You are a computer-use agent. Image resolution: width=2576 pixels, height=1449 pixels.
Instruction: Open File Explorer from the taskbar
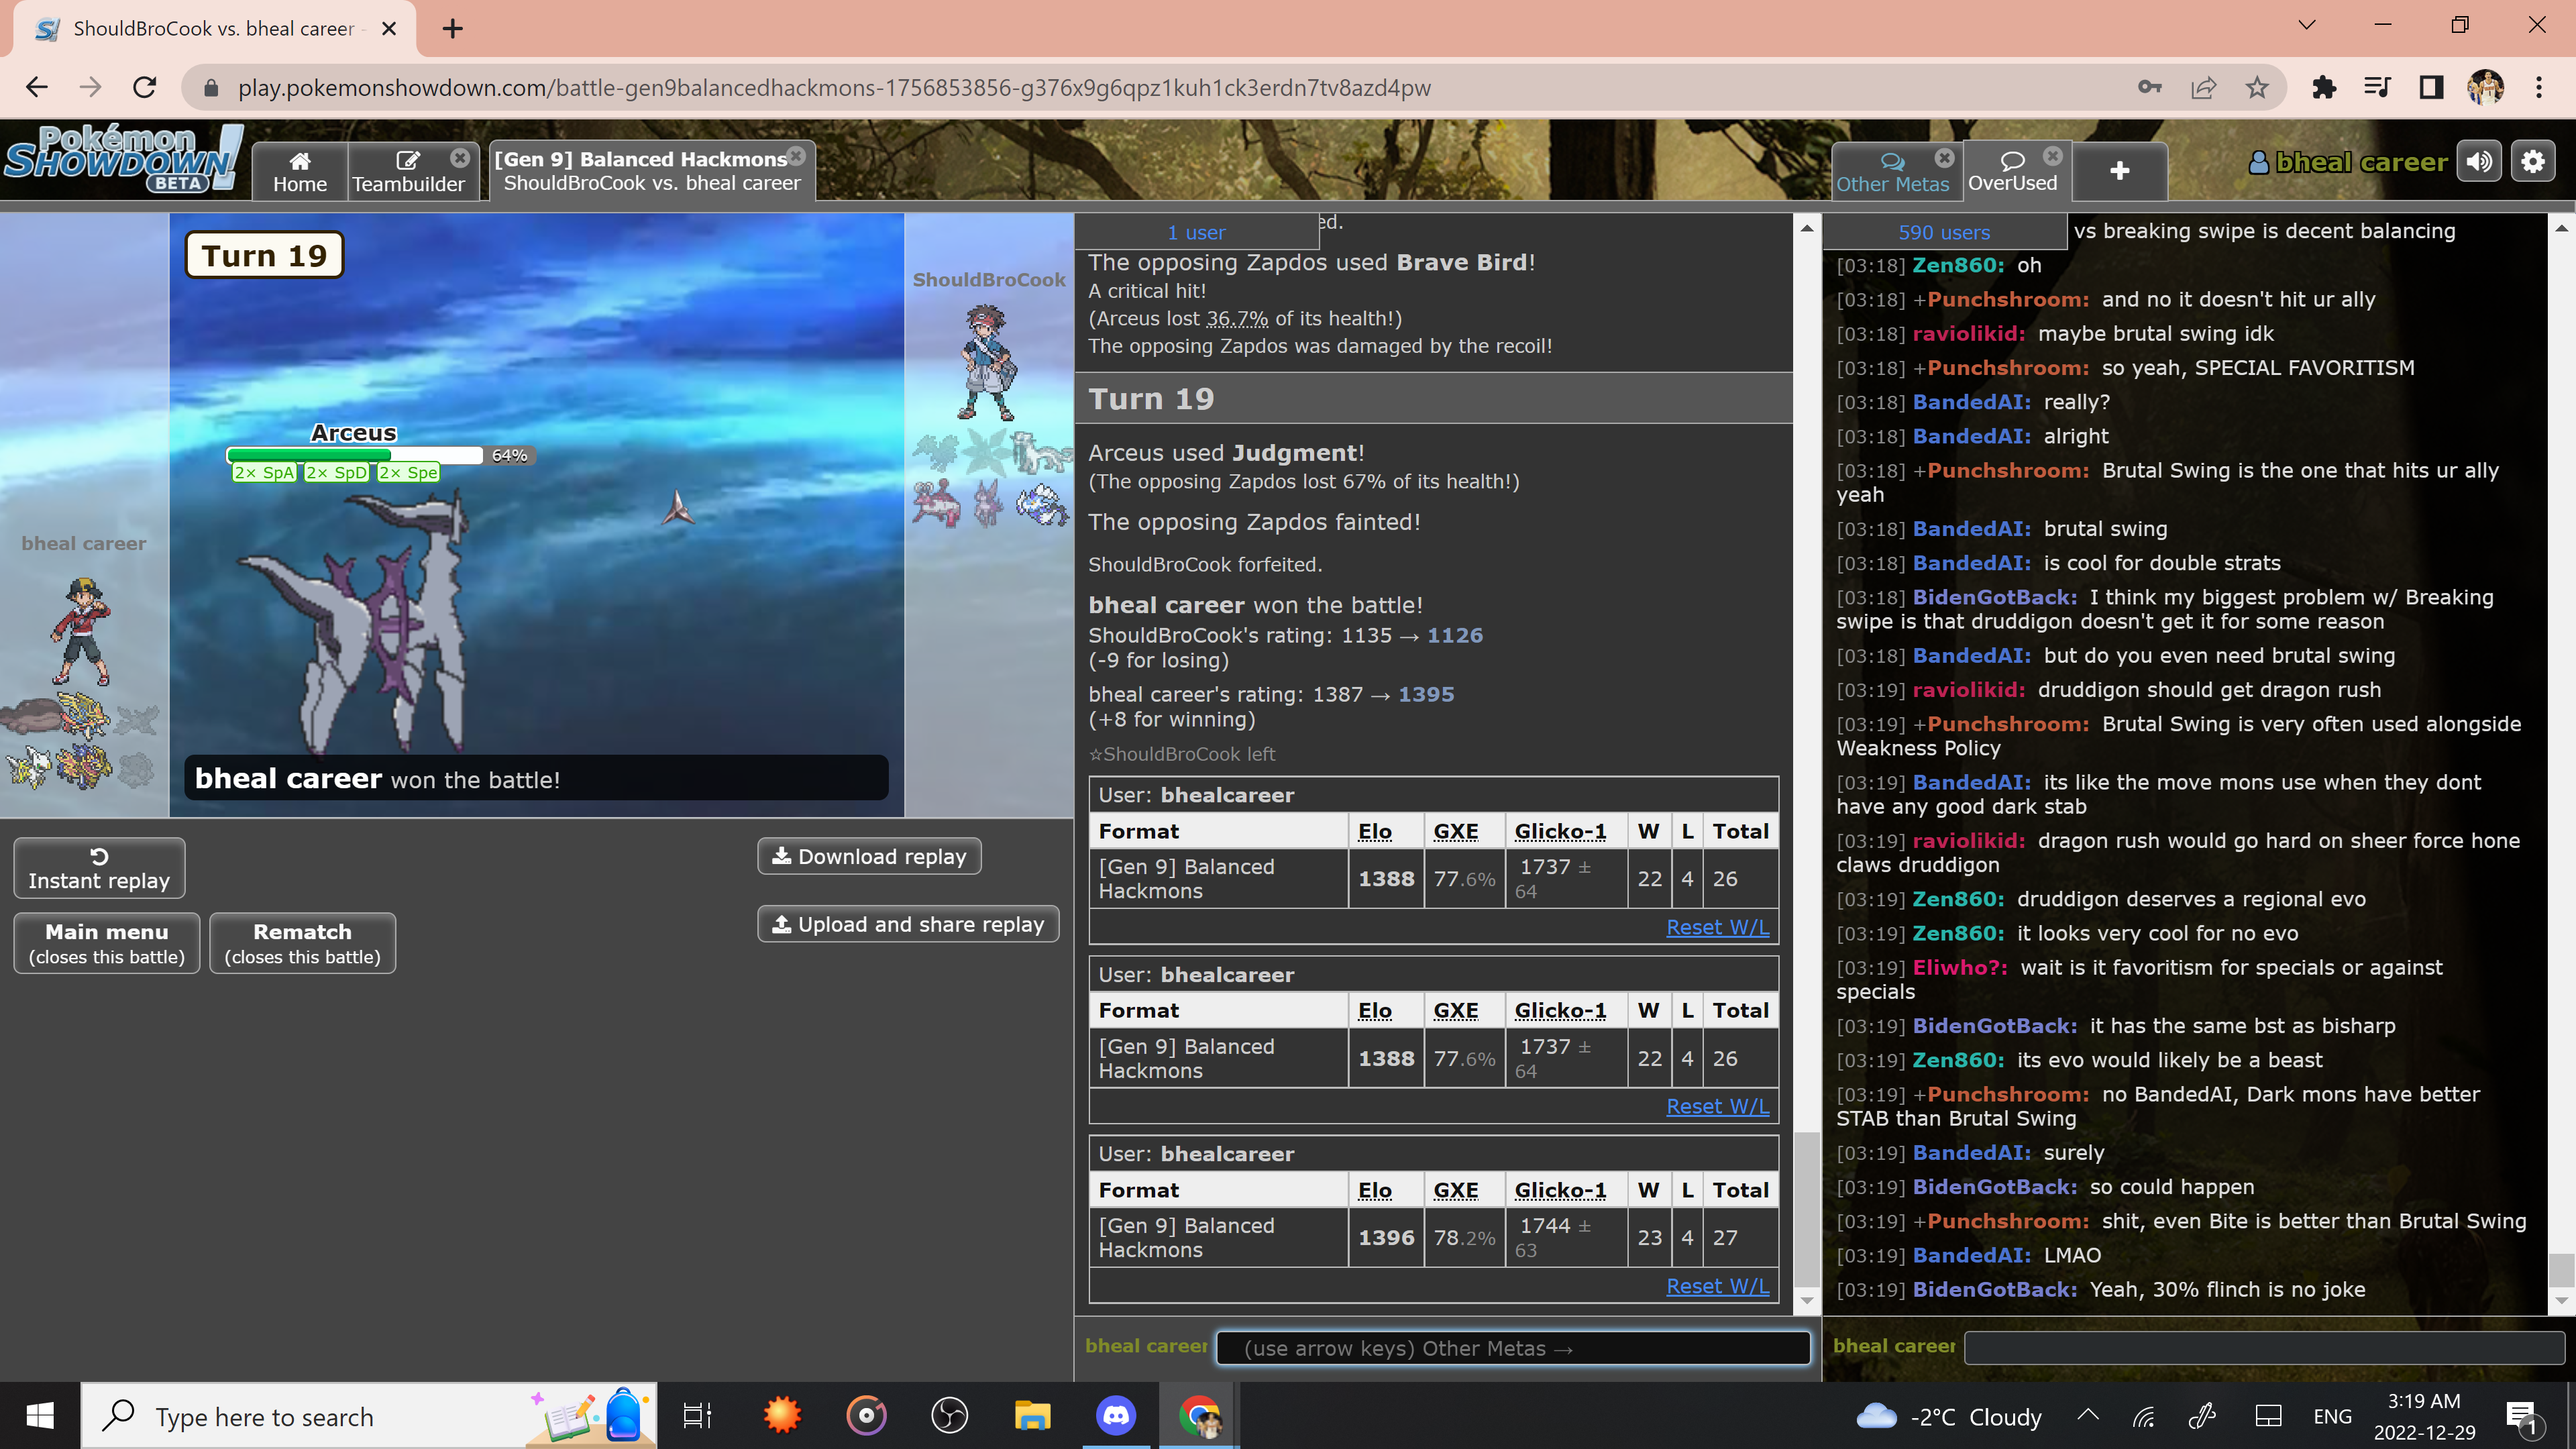coord(1032,1416)
